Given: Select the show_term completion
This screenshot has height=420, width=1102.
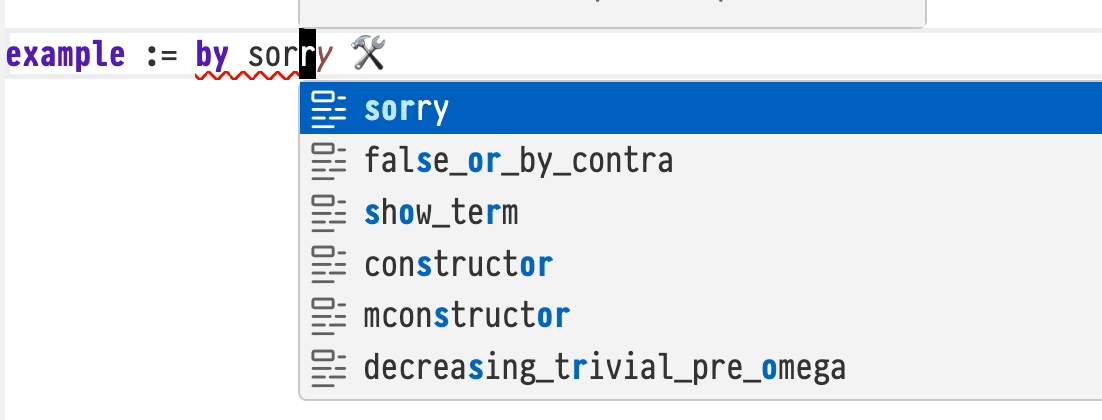Looking at the screenshot, I should [x=441, y=213].
